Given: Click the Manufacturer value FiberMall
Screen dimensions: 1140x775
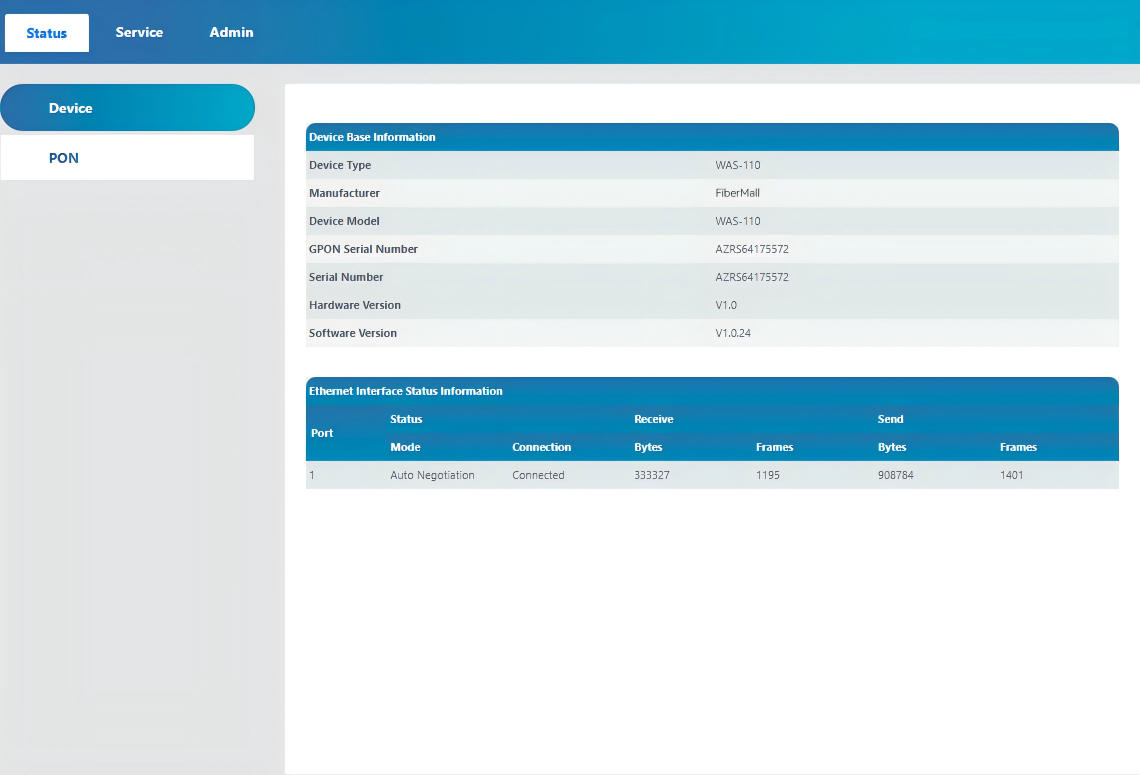Looking at the screenshot, I should (738, 193).
